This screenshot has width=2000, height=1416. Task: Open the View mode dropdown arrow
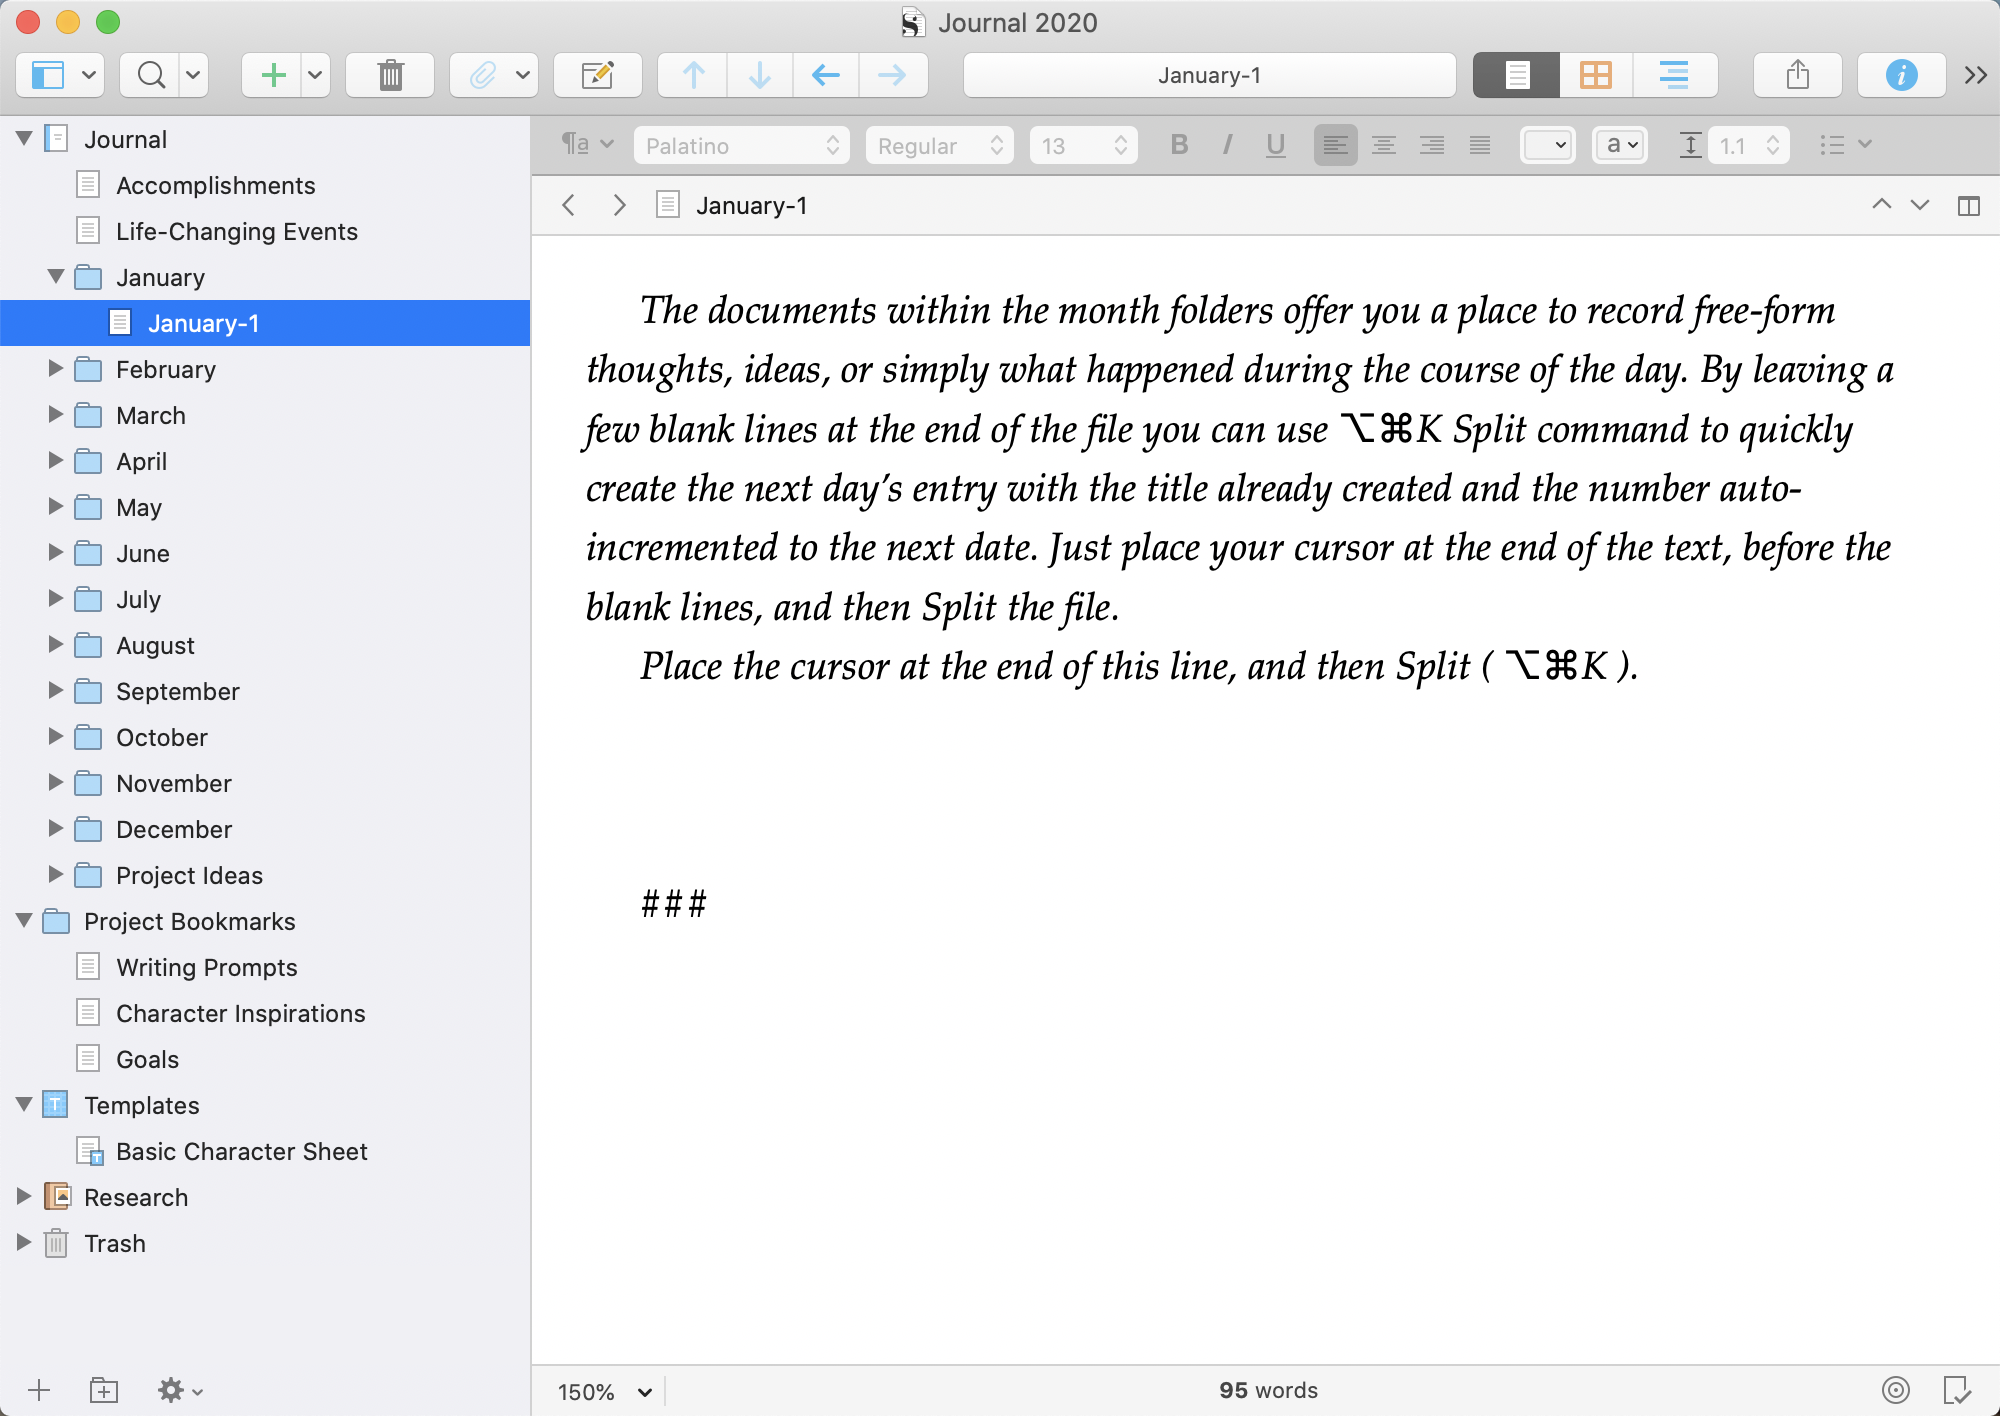89,75
